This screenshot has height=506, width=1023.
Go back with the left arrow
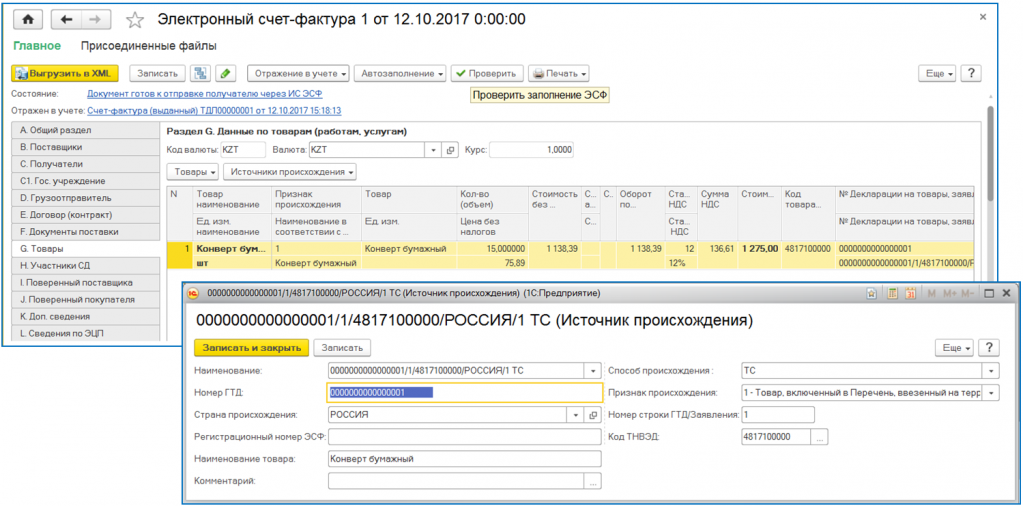click(67, 19)
